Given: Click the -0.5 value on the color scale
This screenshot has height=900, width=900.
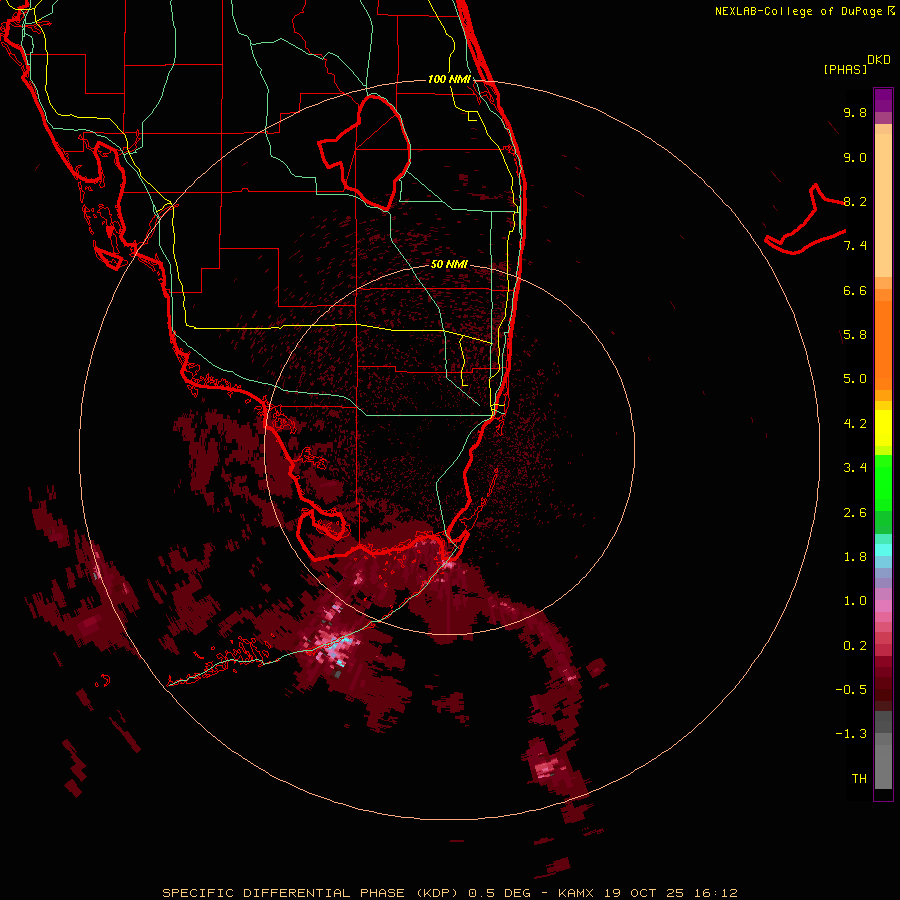Looking at the screenshot, I should tap(851, 690).
